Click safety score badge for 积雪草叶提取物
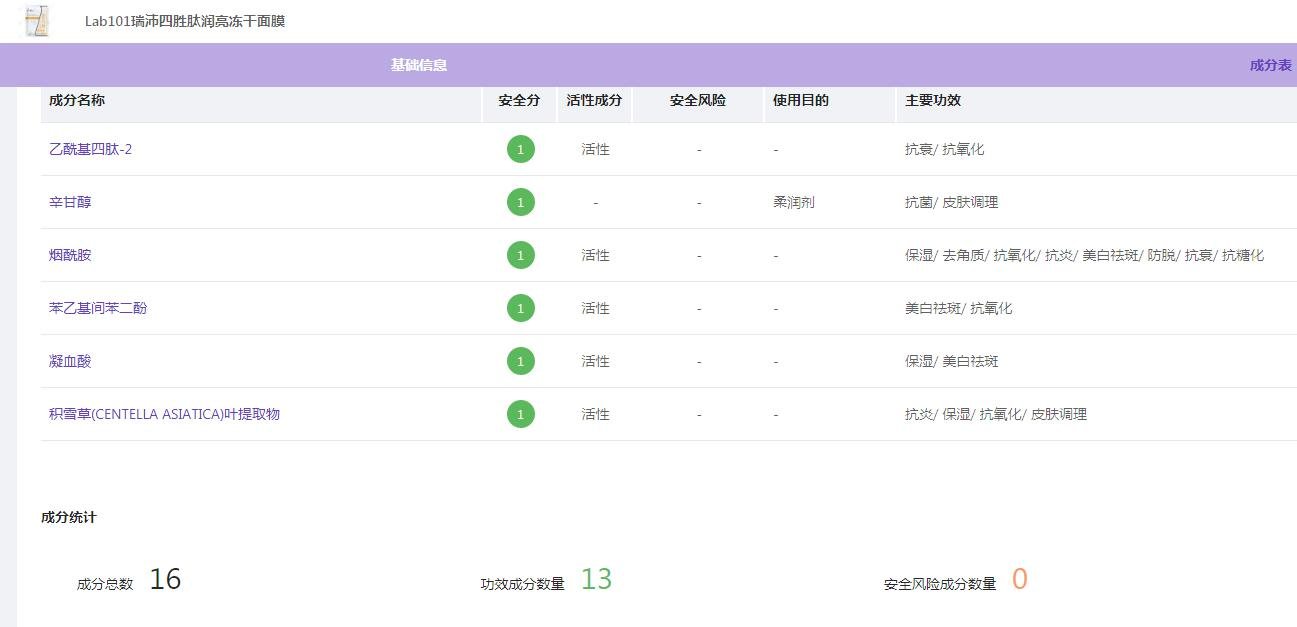This screenshot has height=627, width=1297. (520, 414)
